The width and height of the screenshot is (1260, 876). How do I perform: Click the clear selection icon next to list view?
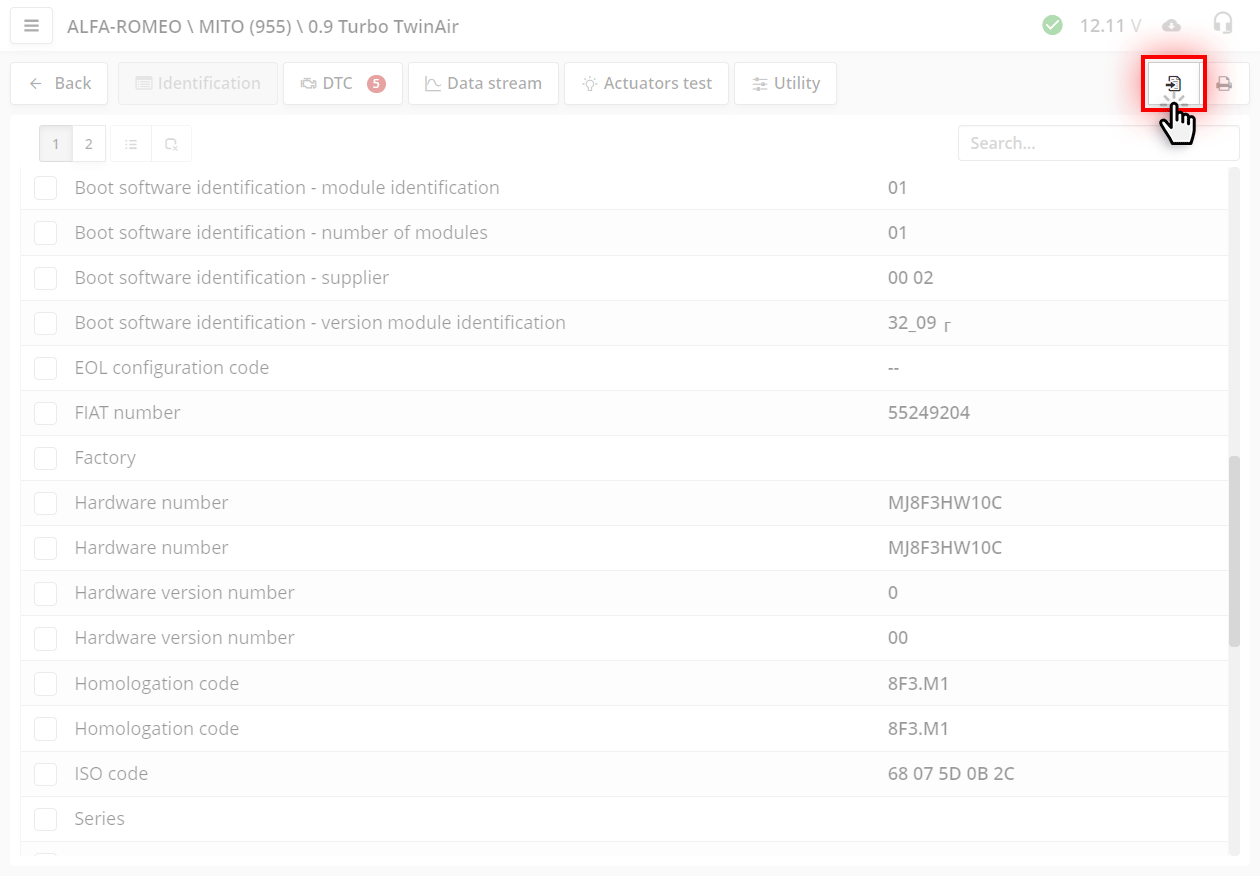coord(171,143)
